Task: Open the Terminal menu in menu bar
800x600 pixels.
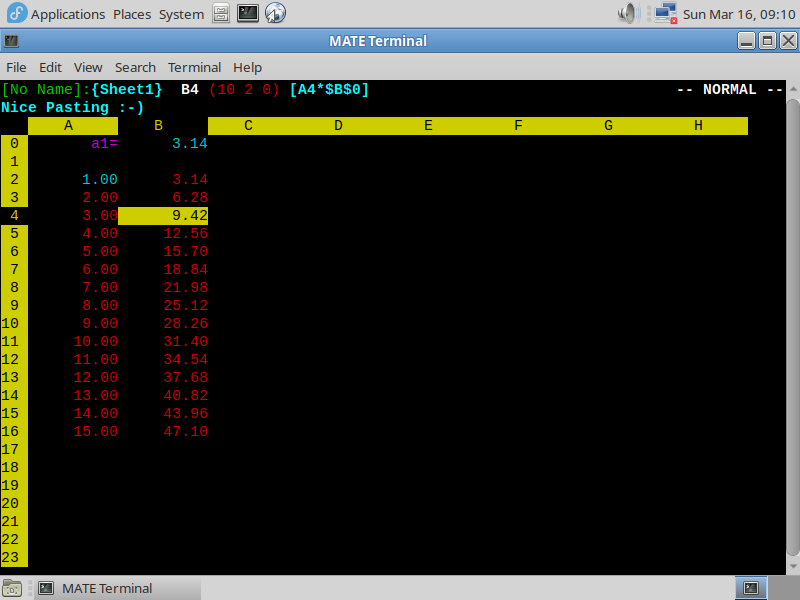Action: tap(194, 67)
